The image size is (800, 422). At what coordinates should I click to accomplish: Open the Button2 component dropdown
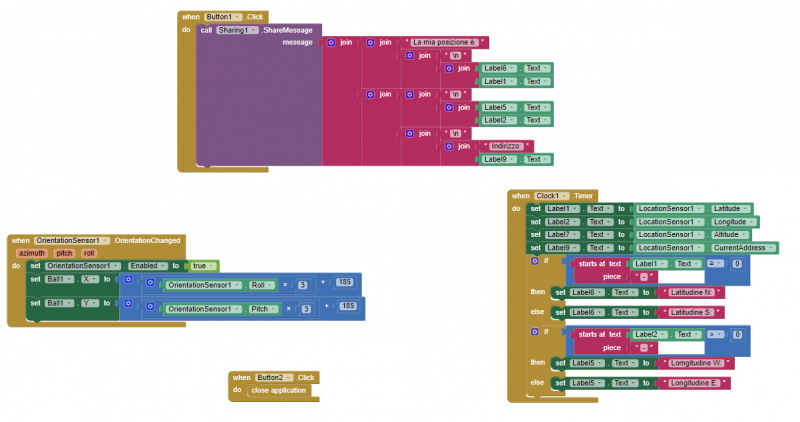pos(272,377)
